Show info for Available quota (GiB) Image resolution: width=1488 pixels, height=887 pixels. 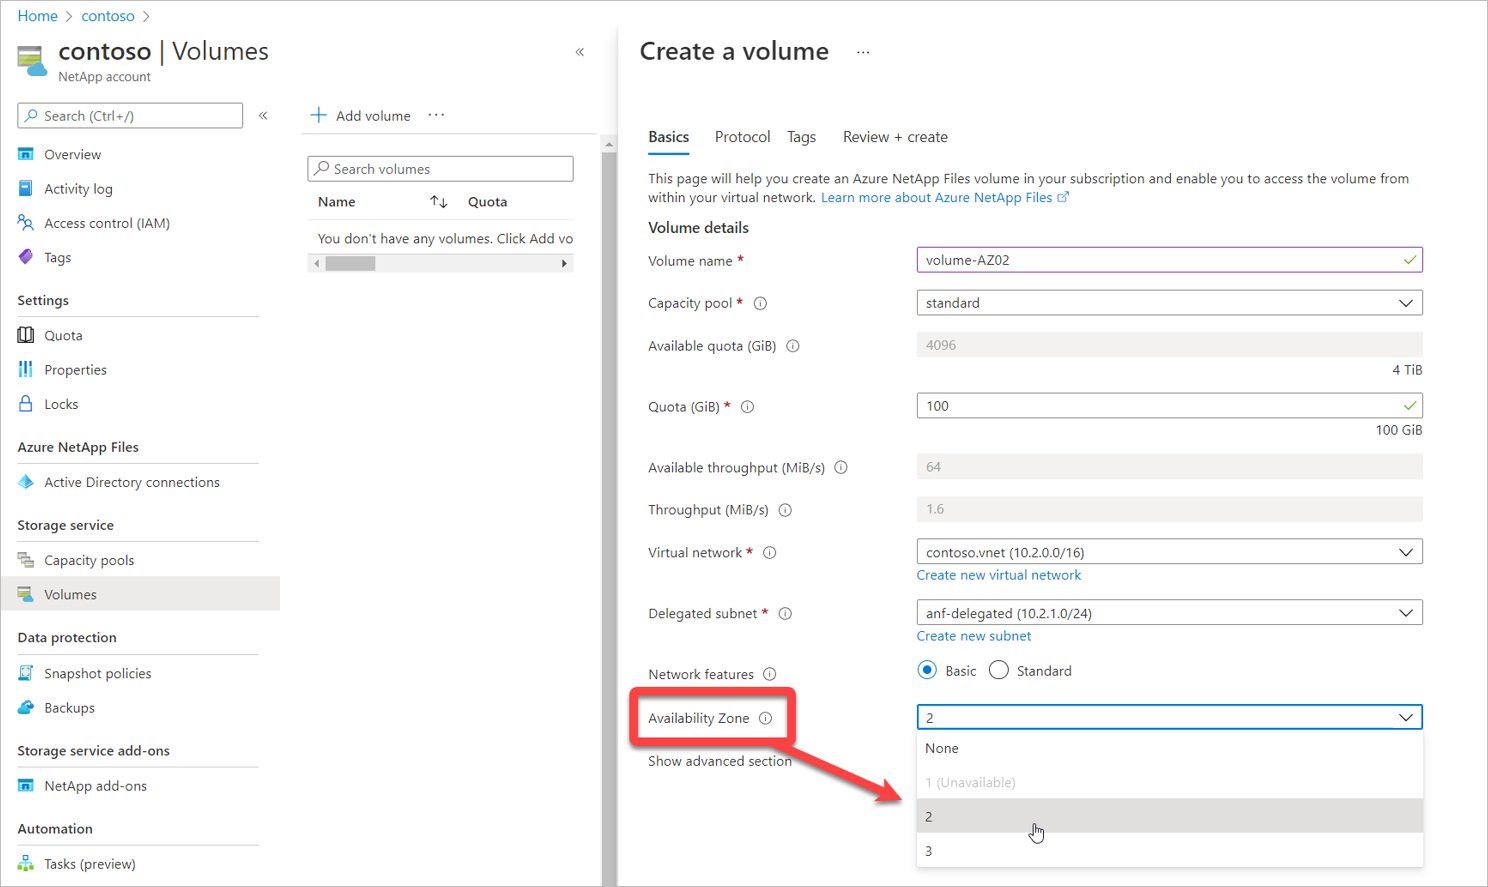coord(793,346)
